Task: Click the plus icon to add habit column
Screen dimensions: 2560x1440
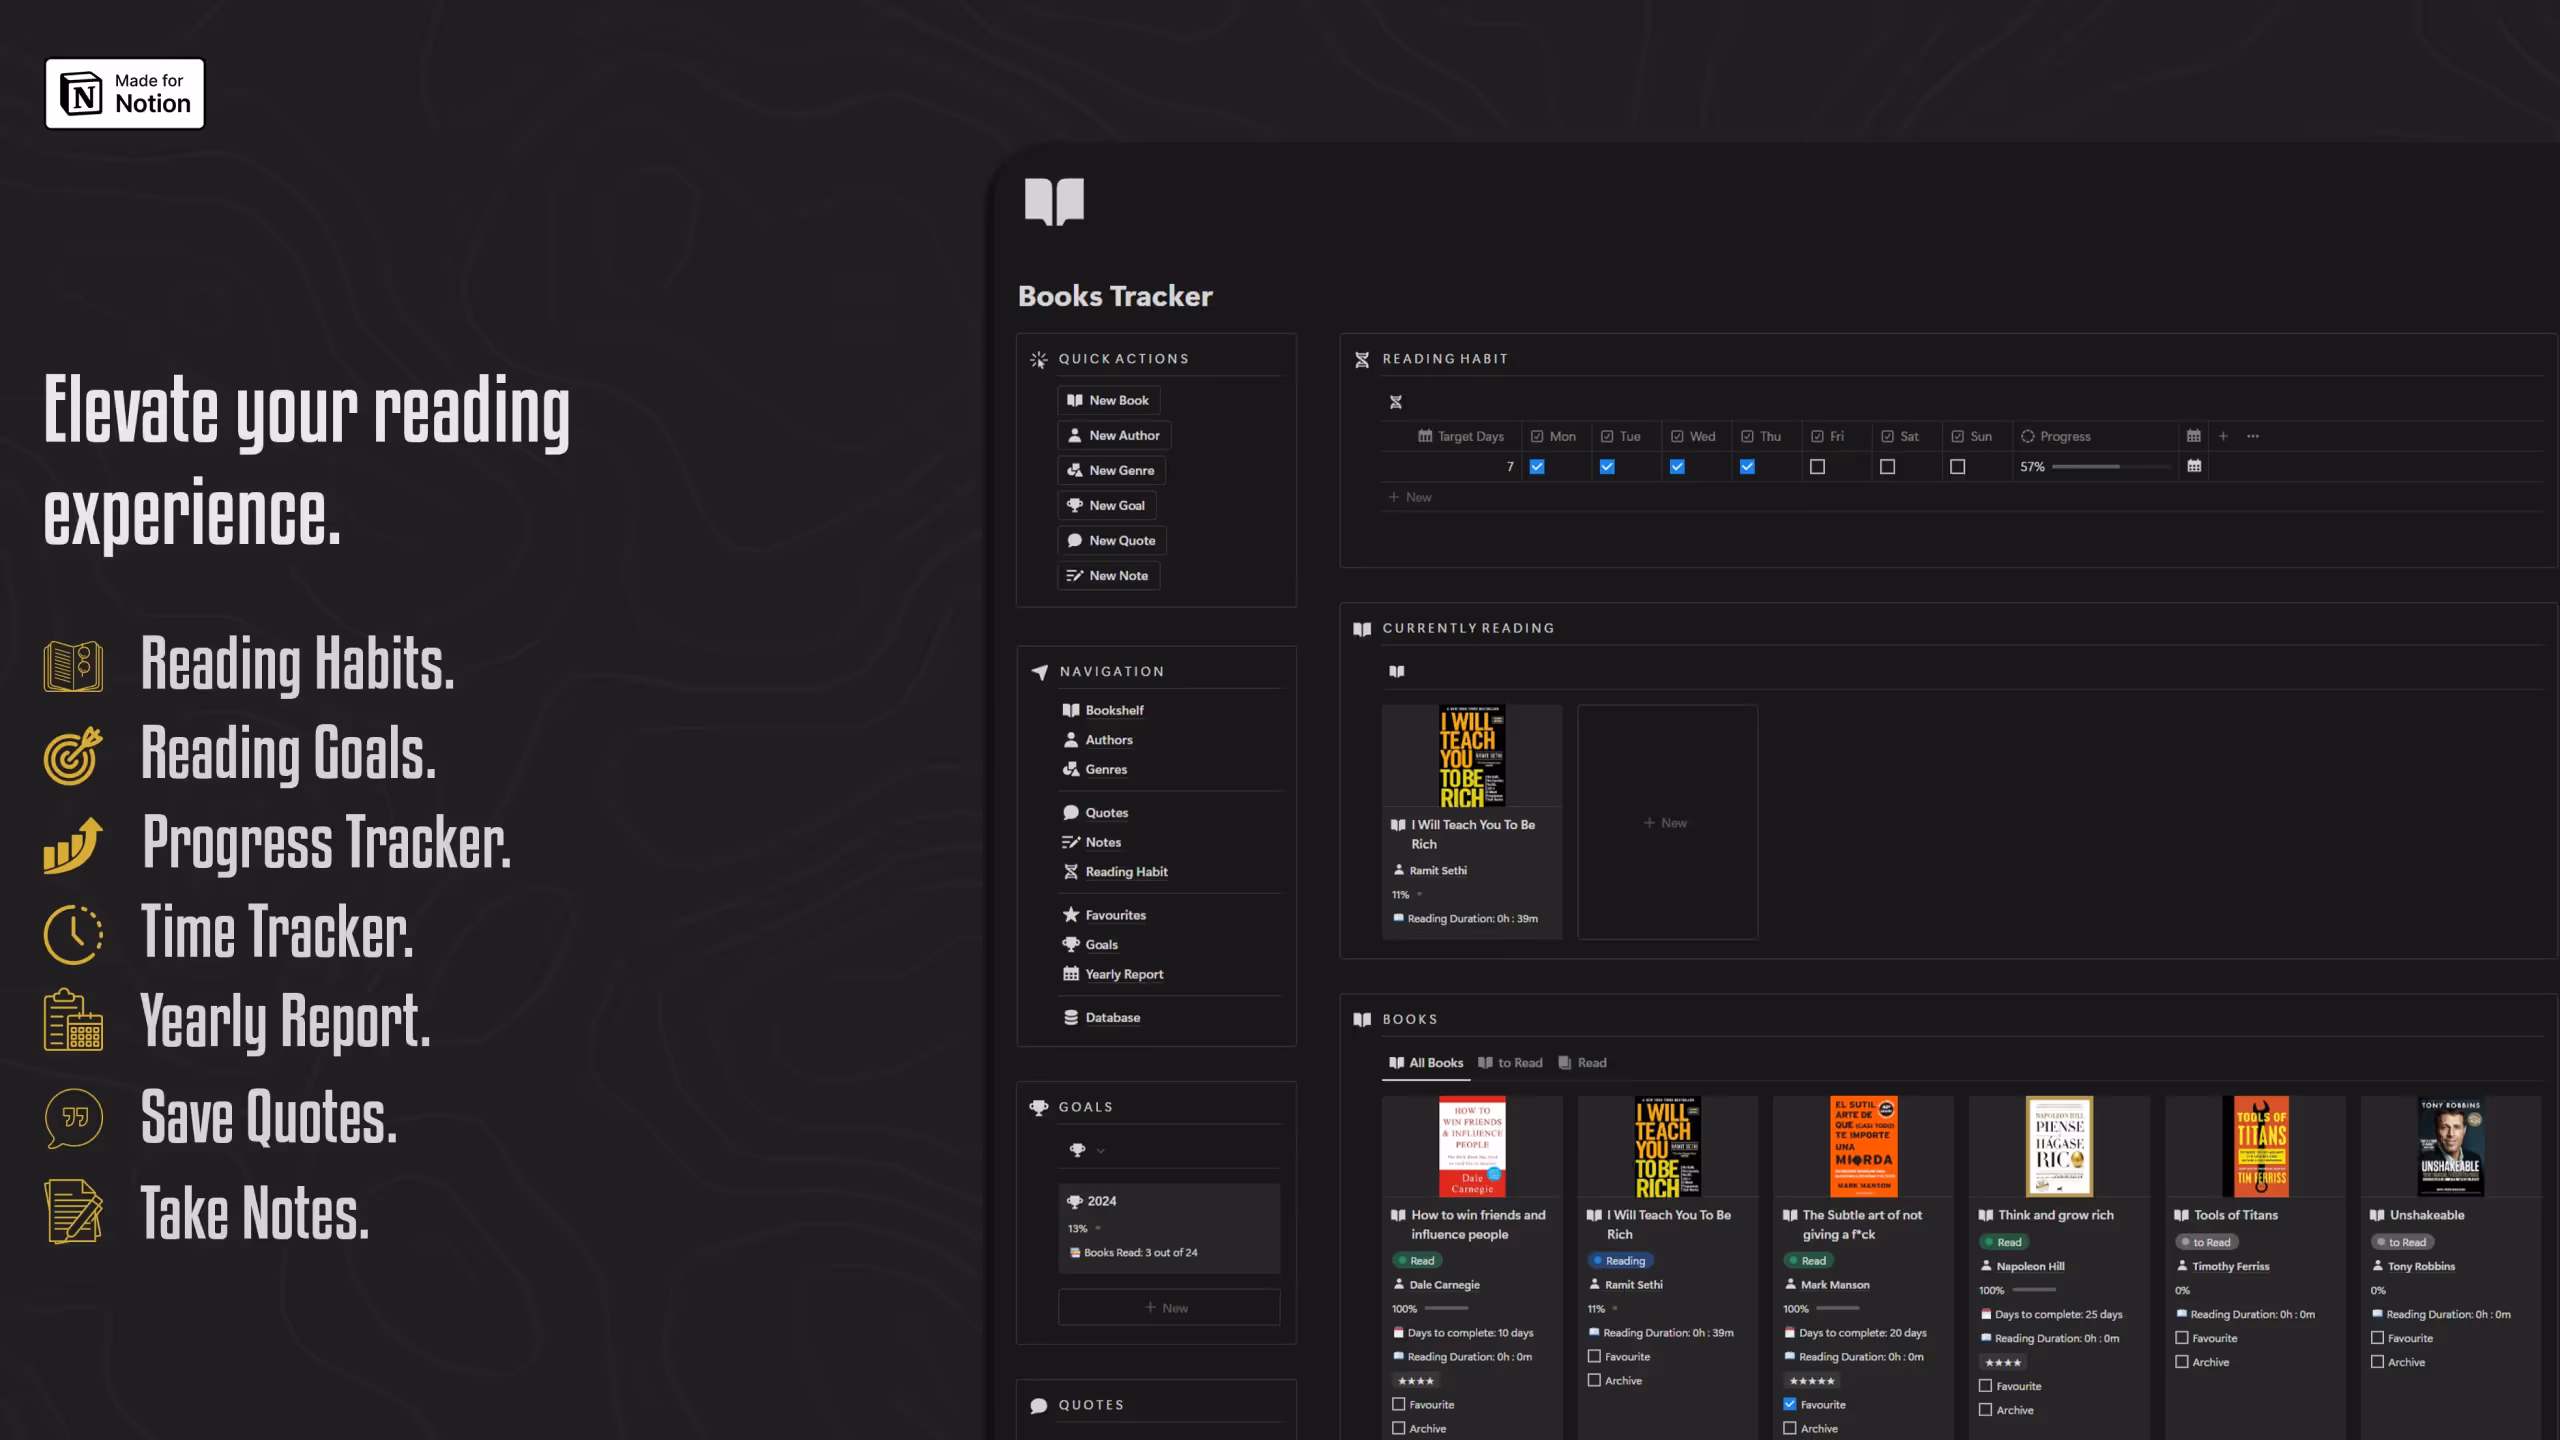Action: click(x=2223, y=436)
